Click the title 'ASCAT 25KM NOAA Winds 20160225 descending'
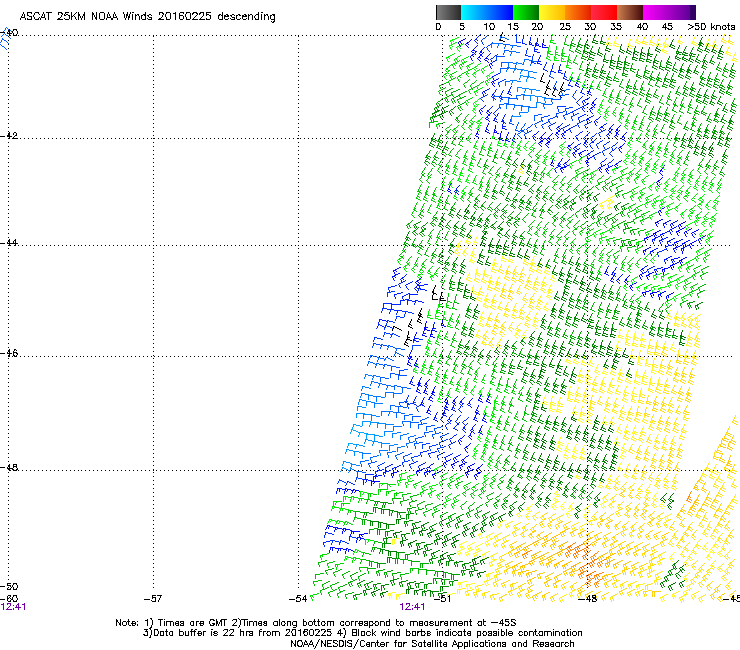Viewport: 740px width, 650px height. pos(148,17)
